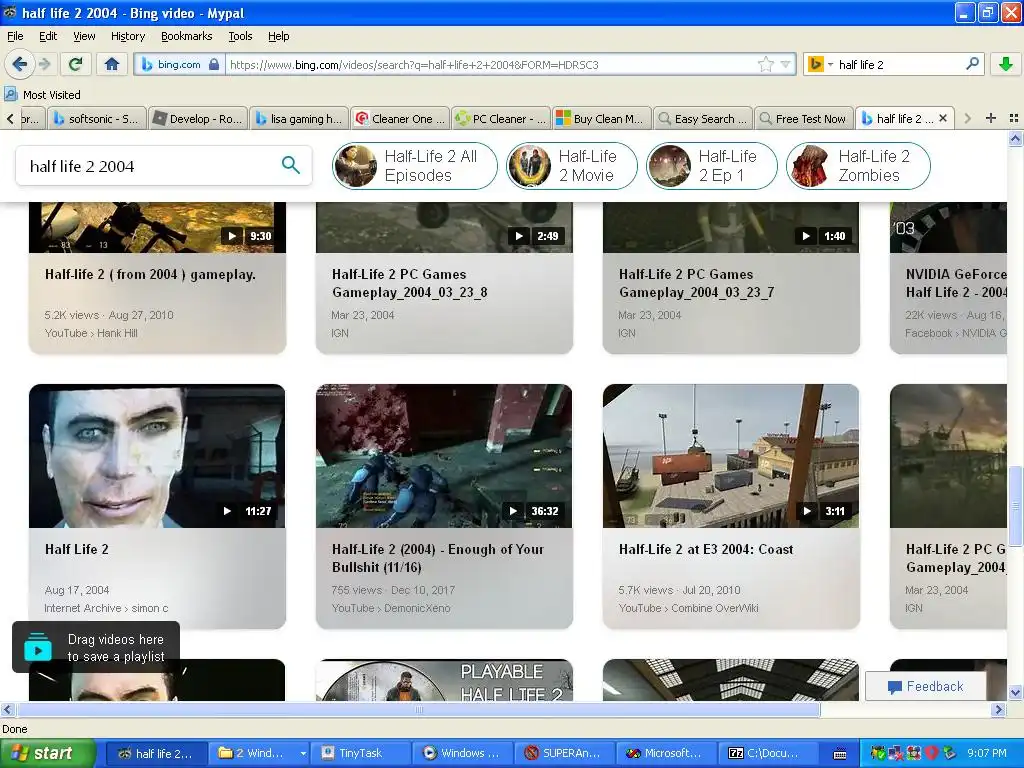The height and width of the screenshot is (768, 1024).
Task: Open the Most Visited bookmarks folder
Action: point(42,95)
